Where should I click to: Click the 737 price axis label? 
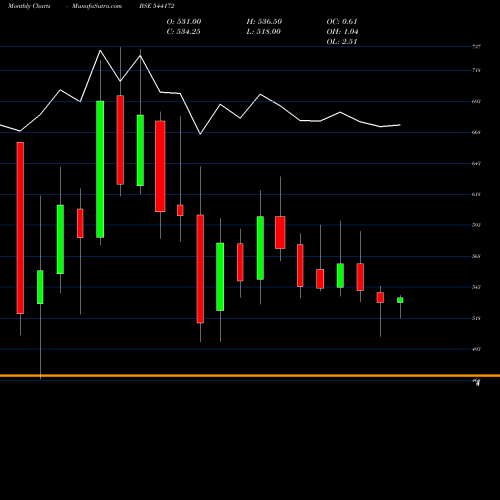476,47
